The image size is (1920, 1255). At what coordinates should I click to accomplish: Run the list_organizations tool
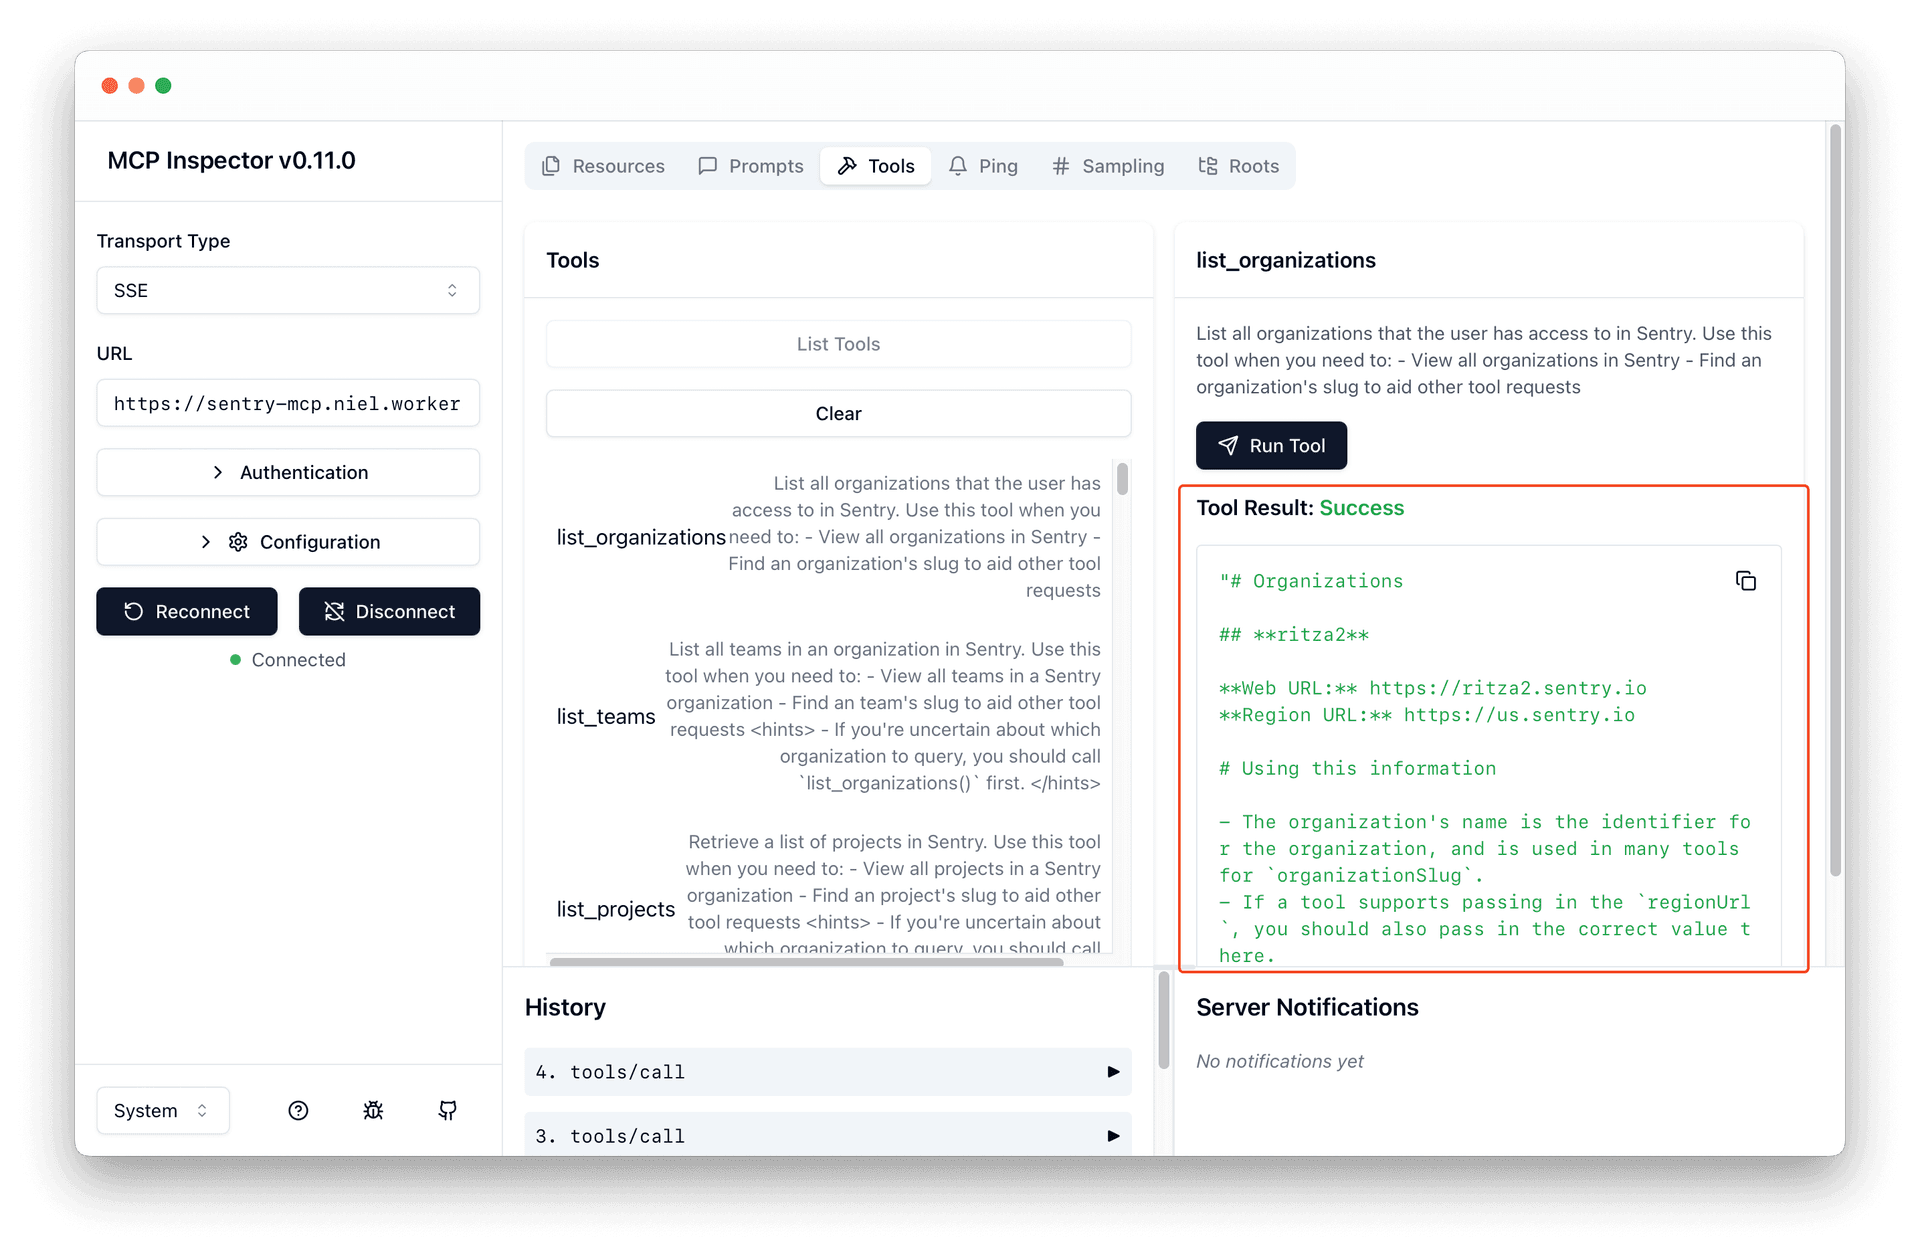1271,445
